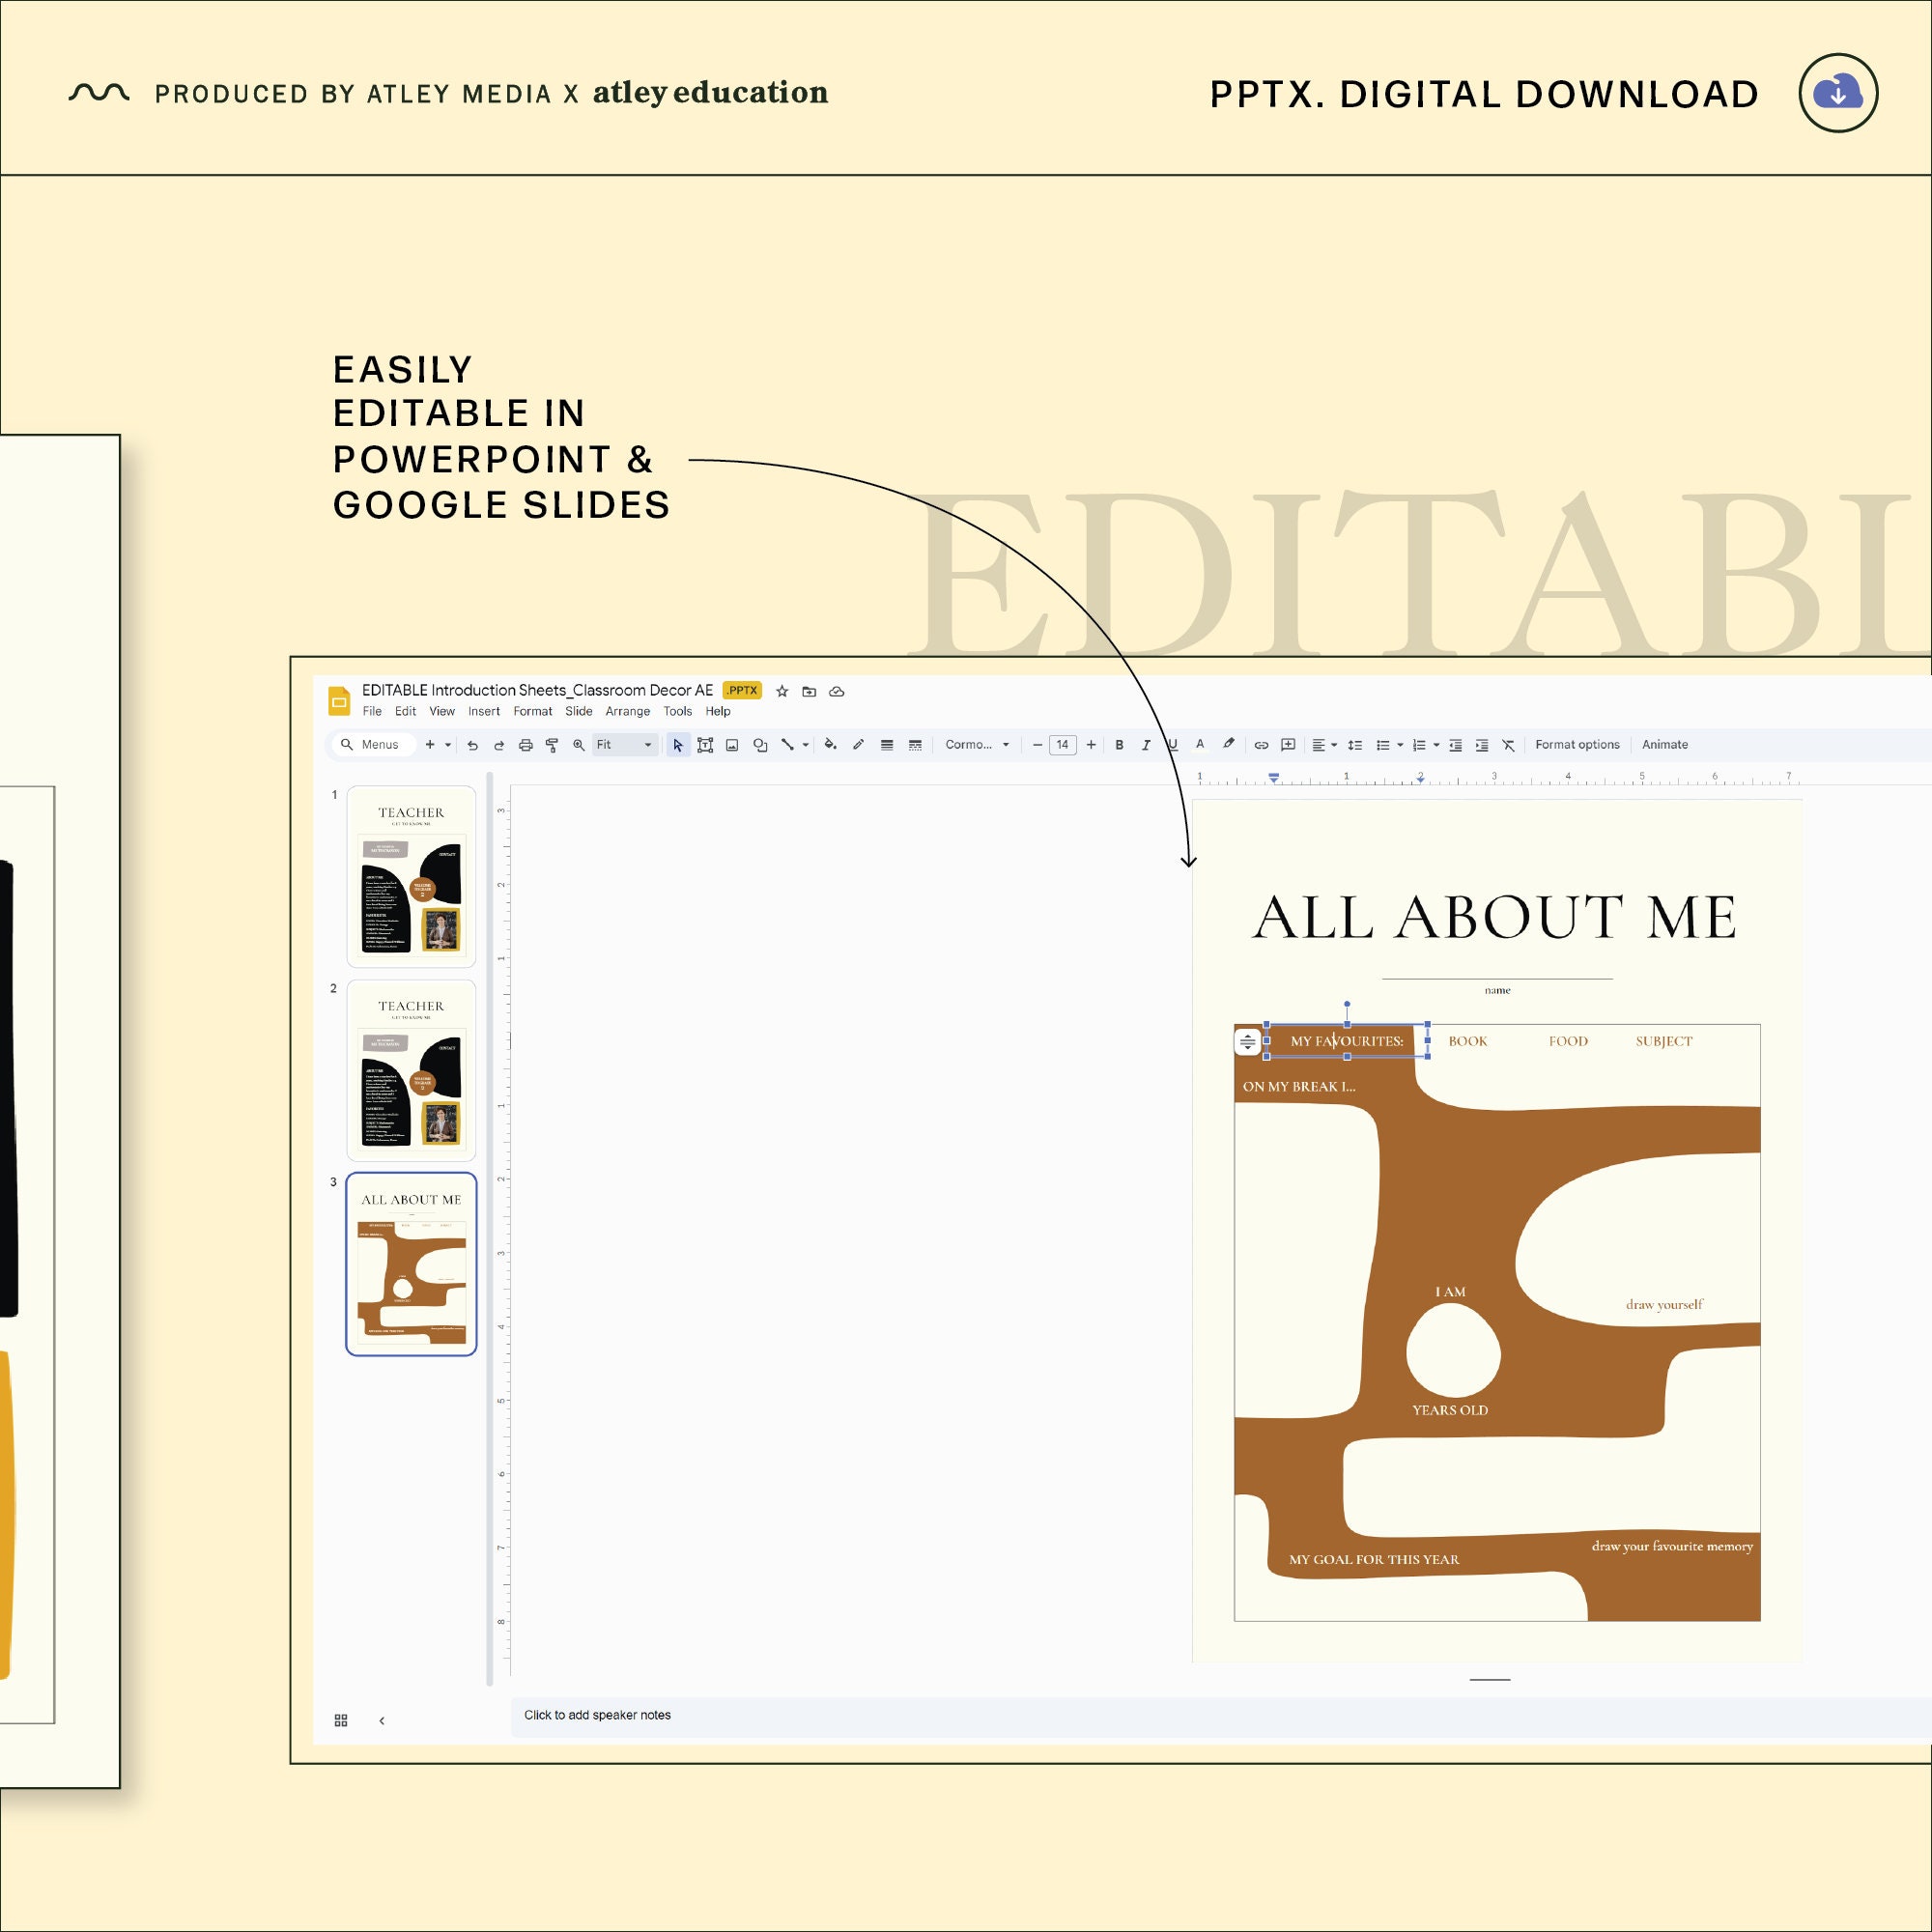Star the presentation

(782, 691)
